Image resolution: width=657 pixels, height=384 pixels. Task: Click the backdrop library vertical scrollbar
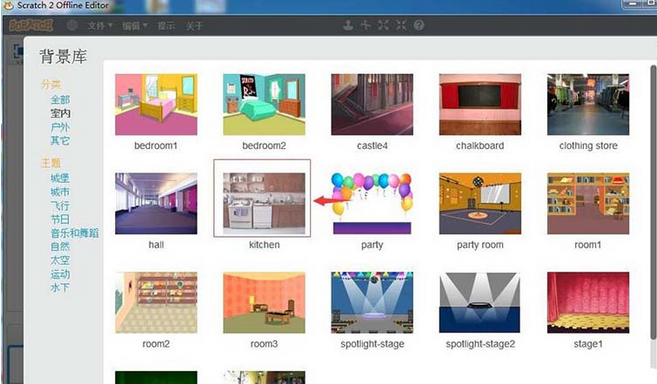click(653, 201)
